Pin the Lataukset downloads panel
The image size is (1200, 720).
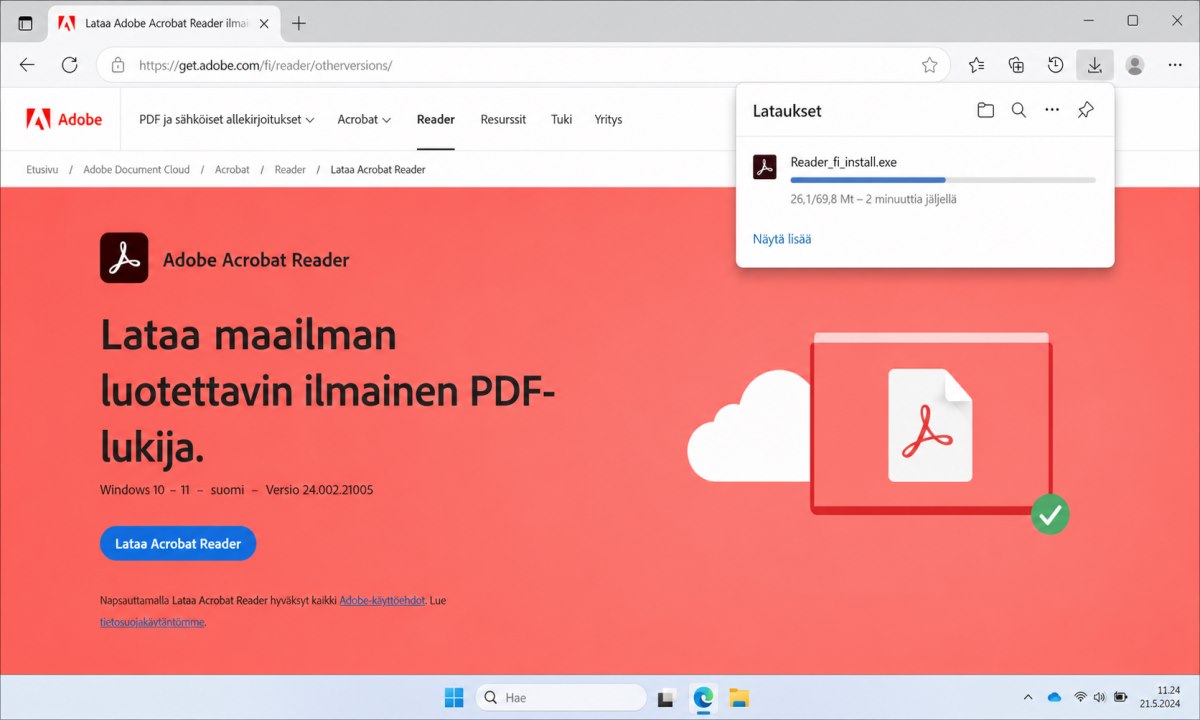click(1085, 110)
